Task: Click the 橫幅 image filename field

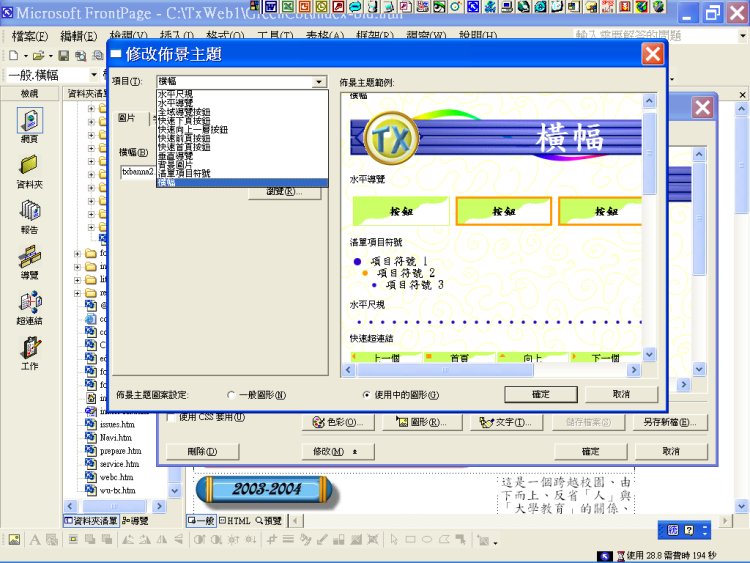Action: click(139, 172)
